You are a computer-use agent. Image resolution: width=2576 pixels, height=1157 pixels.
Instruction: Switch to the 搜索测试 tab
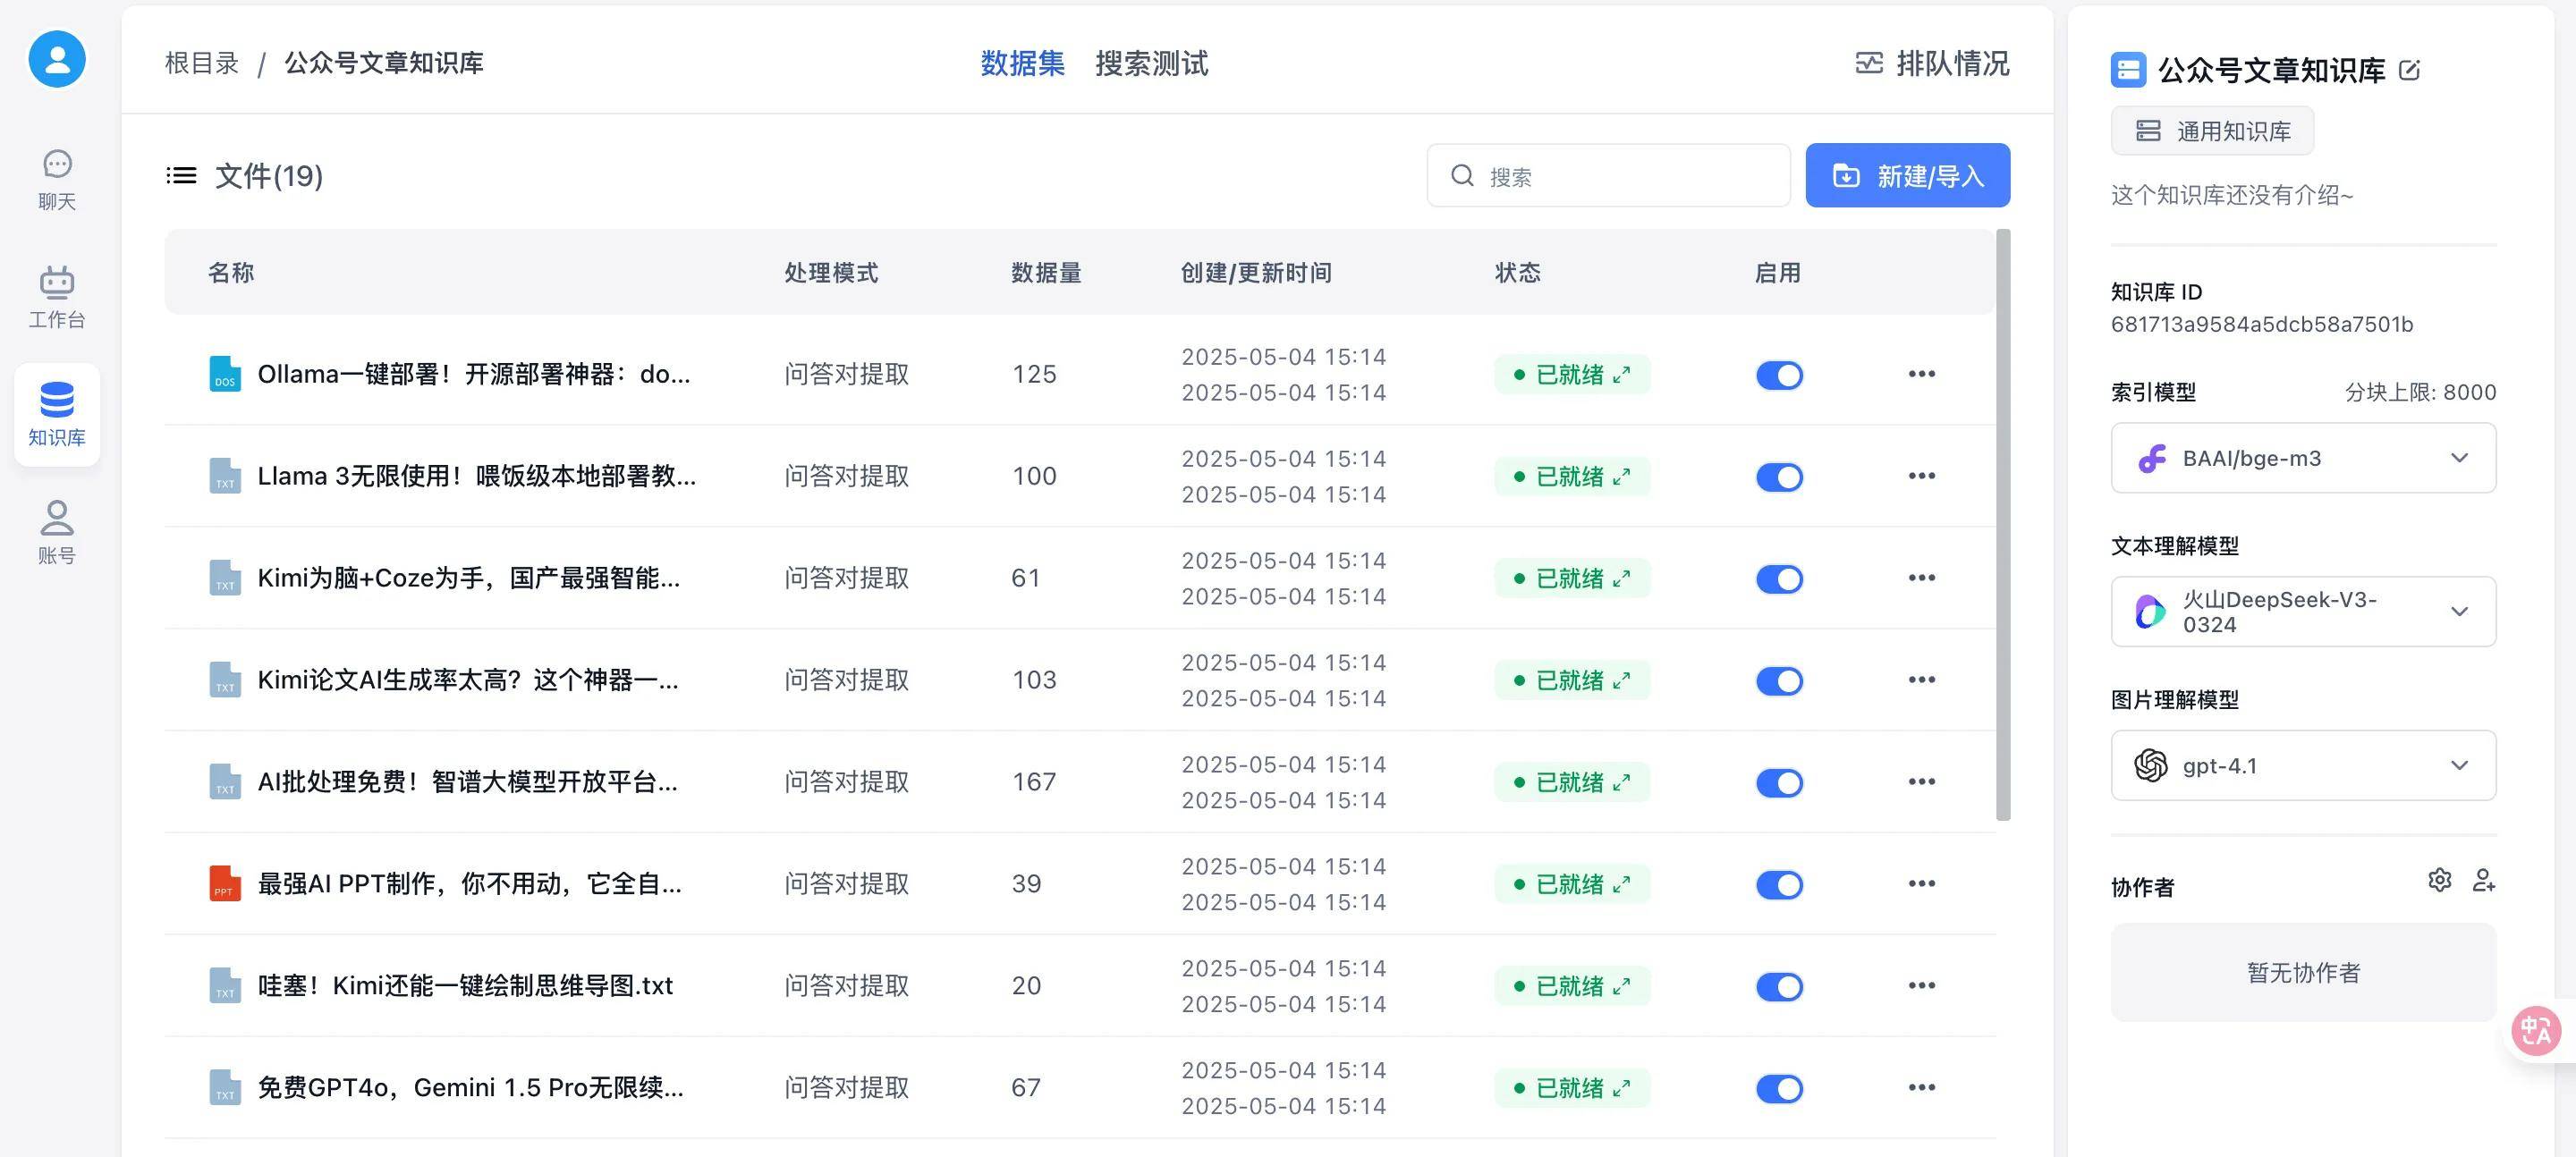[1151, 64]
